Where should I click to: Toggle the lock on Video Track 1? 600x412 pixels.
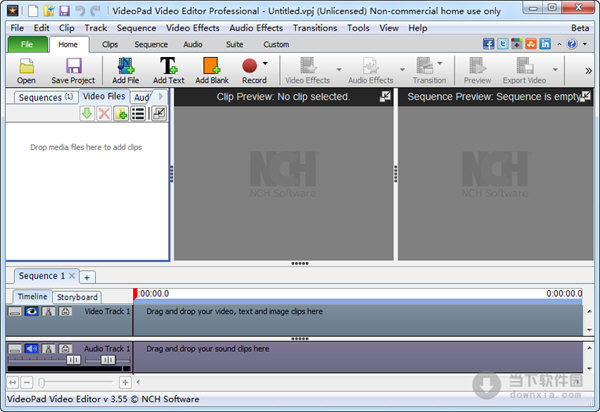[65, 311]
